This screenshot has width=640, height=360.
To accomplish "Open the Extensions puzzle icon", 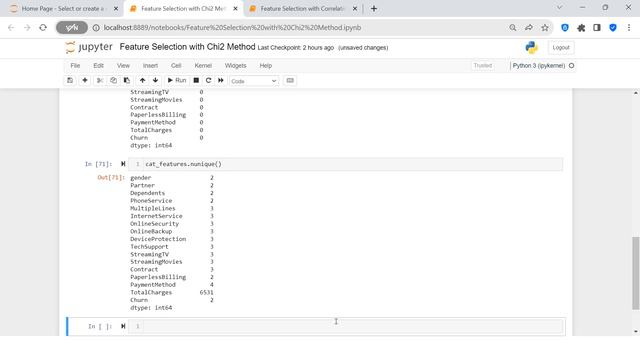I will click(581, 28).
